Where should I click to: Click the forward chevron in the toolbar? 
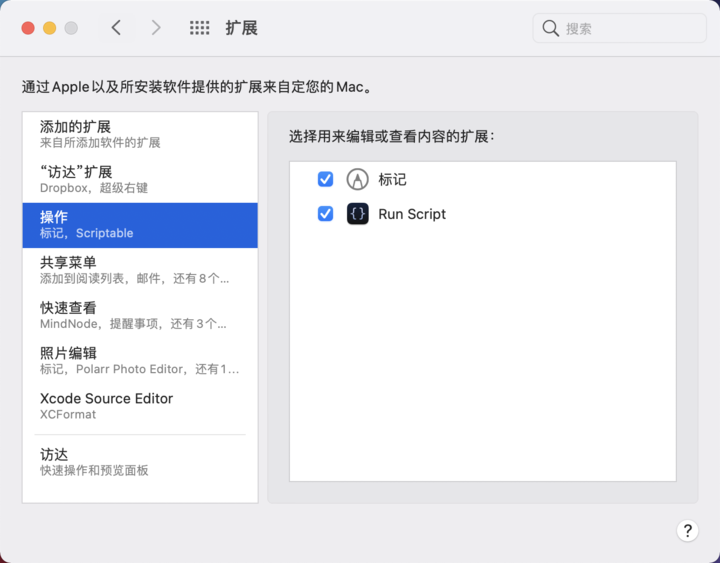point(156,28)
